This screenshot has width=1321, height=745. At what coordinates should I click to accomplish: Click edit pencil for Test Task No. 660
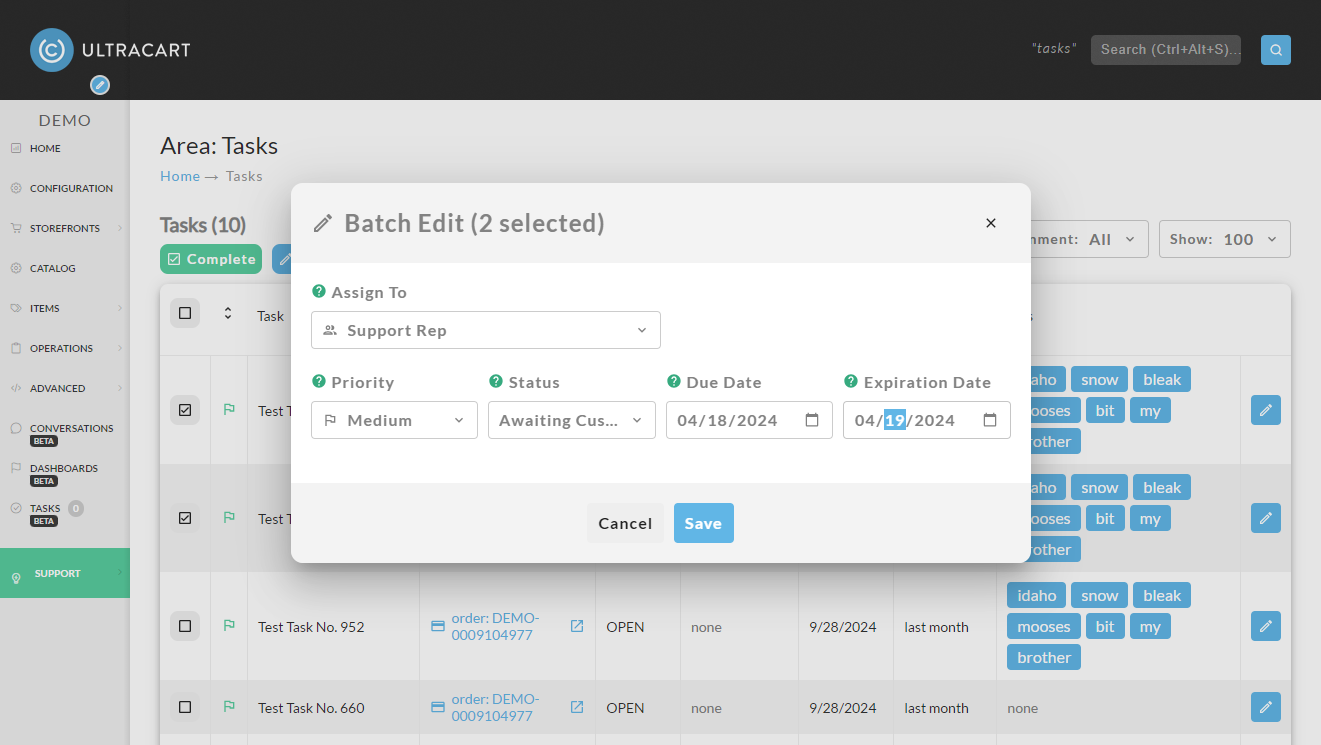1266,707
